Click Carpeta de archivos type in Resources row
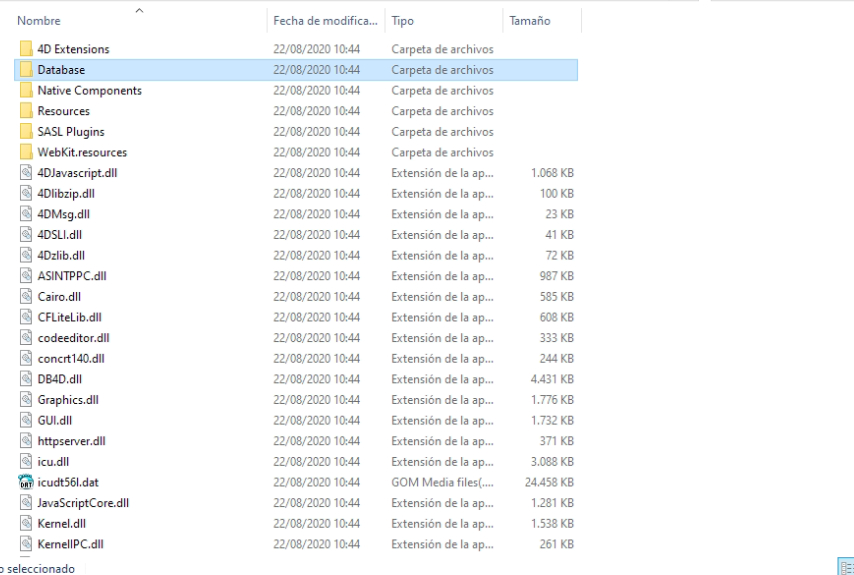Image resolution: width=854 pixels, height=575 pixels. tap(442, 111)
